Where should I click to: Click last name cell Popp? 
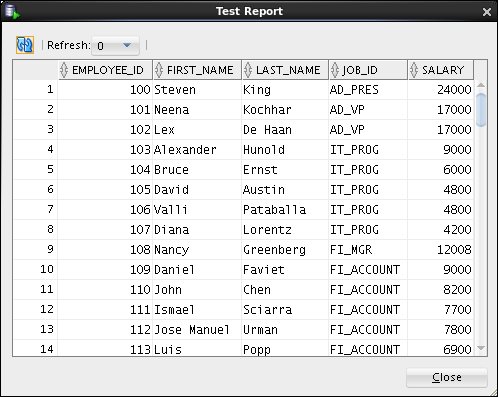(285, 348)
